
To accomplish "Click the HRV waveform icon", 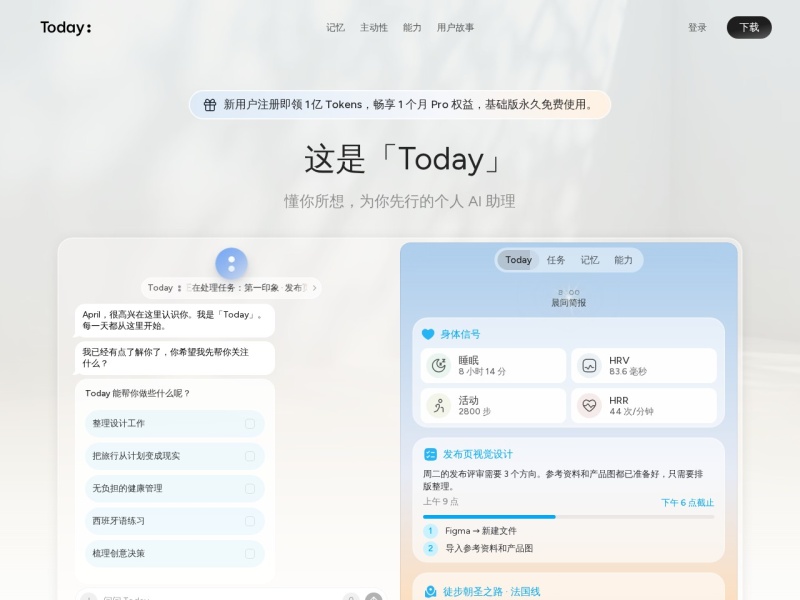I will tap(589, 365).
